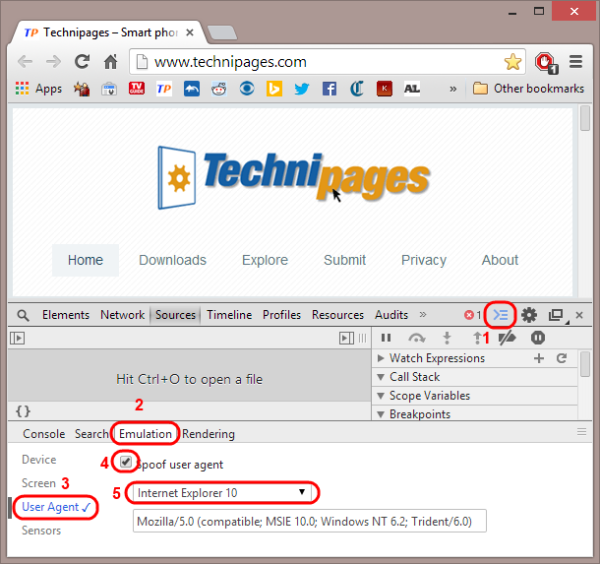
Task: Close the DevTools panel
Action: [x=579, y=315]
